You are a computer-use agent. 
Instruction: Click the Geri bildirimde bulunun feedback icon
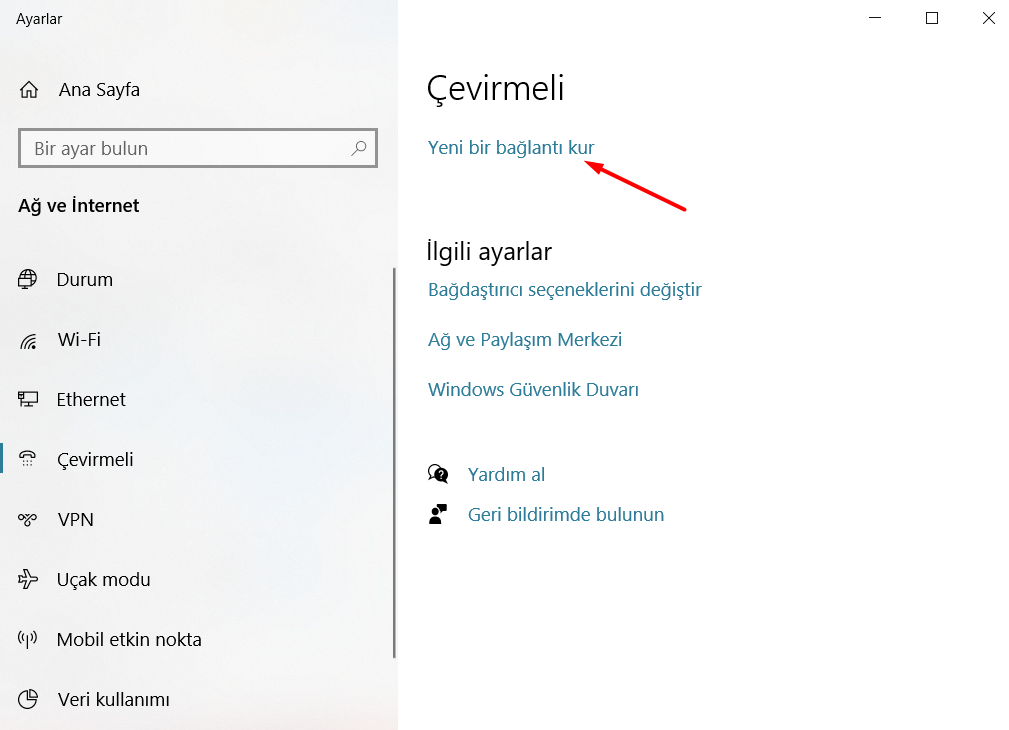tap(438, 515)
